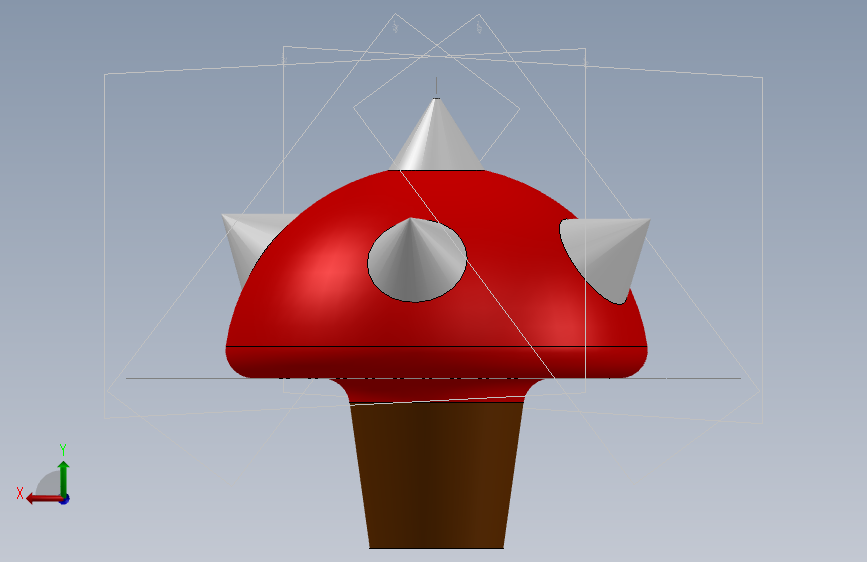867x562 pixels.
Task: Click the red X axis arrow on the triad
Action: [43, 499]
